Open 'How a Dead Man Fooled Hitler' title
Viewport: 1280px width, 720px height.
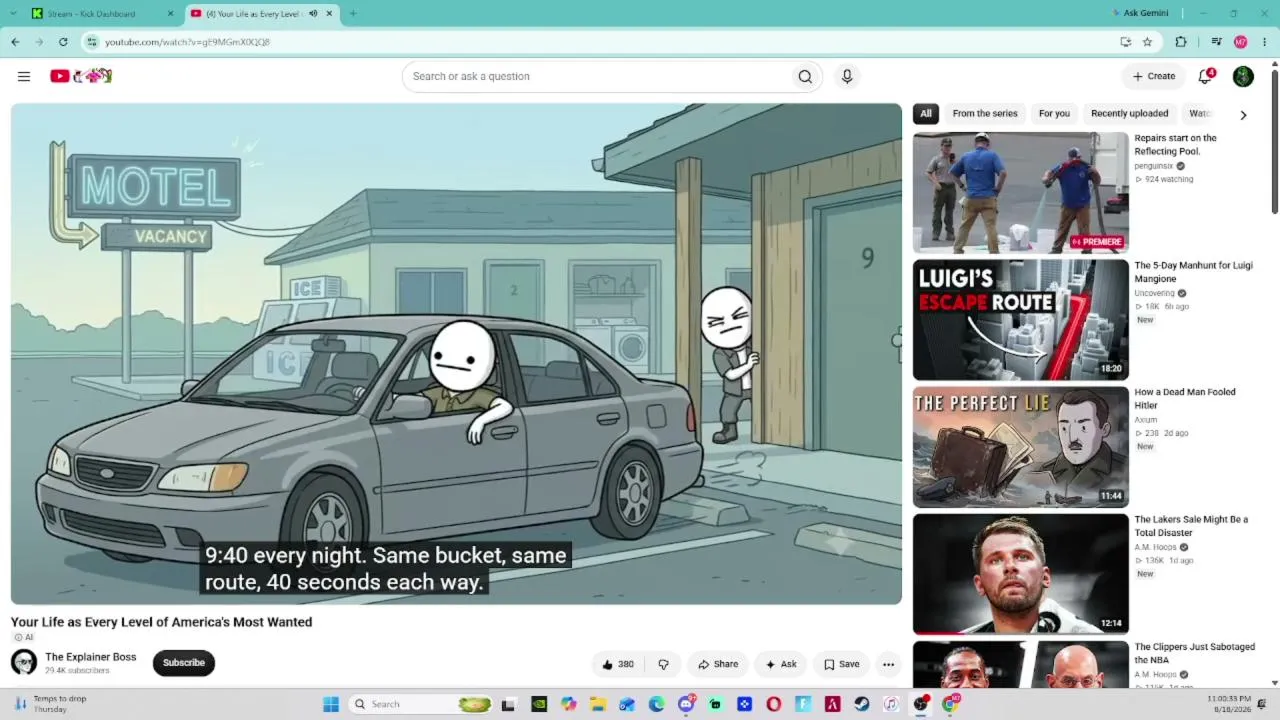tap(1185, 399)
